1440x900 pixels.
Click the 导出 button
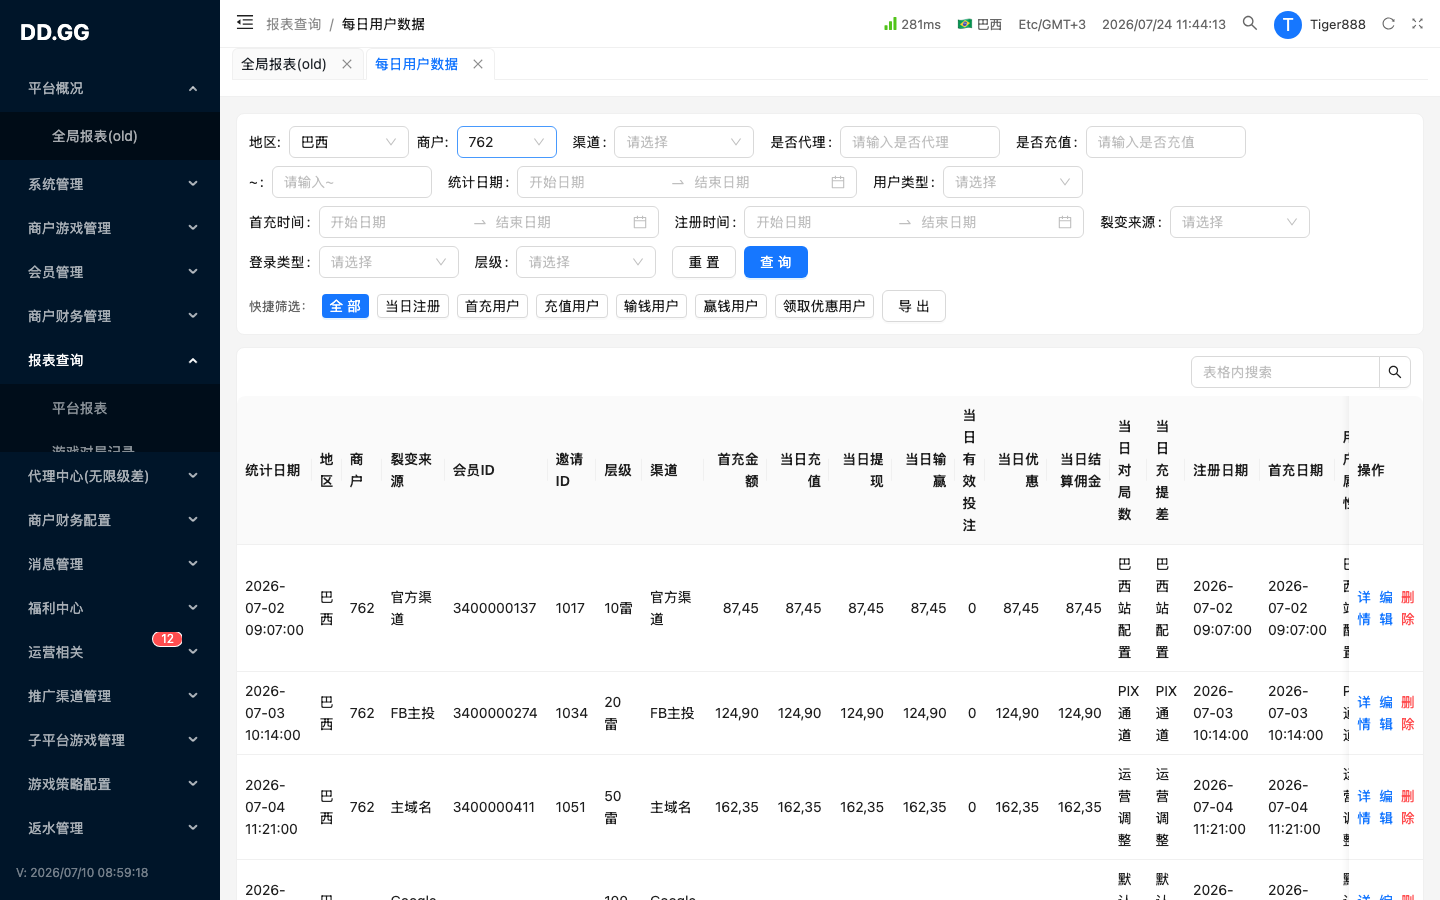click(x=914, y=306)
